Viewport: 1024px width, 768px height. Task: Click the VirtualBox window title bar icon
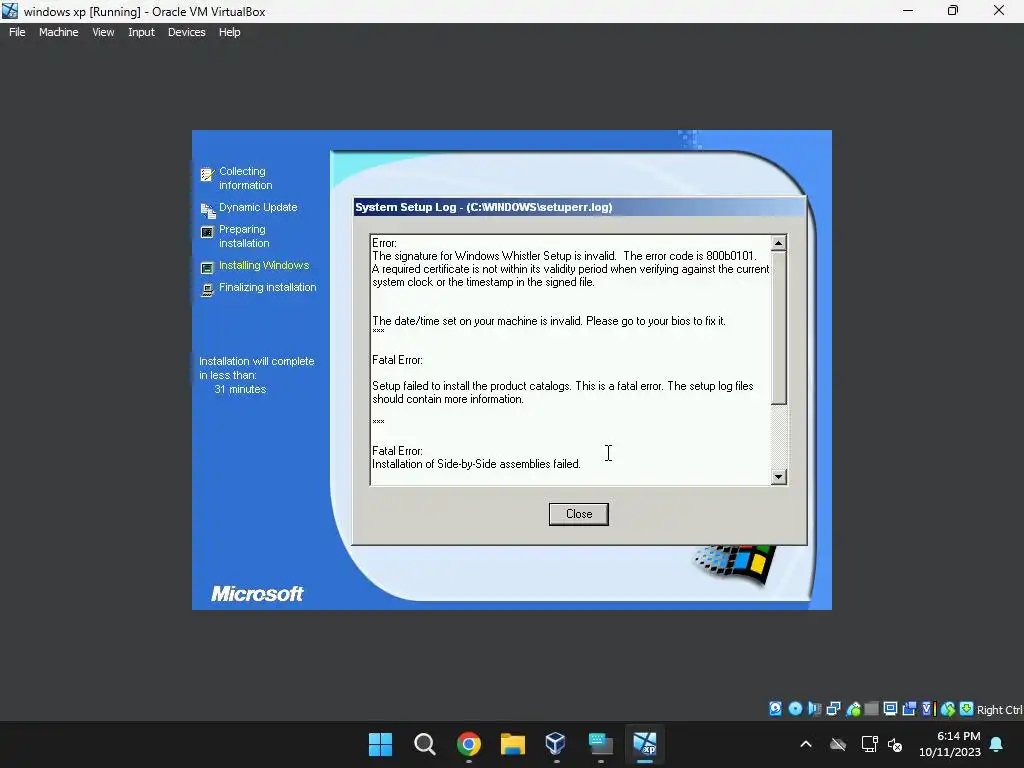[10, 11]
